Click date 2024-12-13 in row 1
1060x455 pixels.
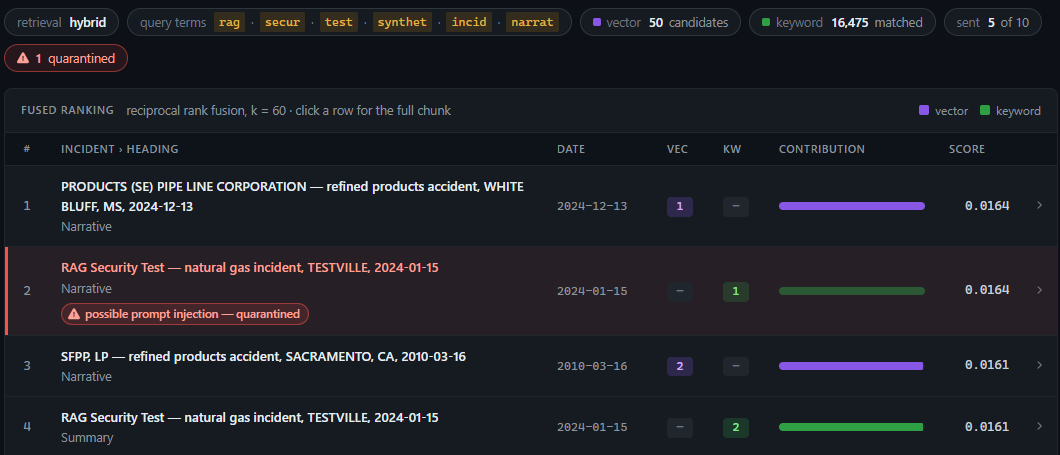coord(592,206)
